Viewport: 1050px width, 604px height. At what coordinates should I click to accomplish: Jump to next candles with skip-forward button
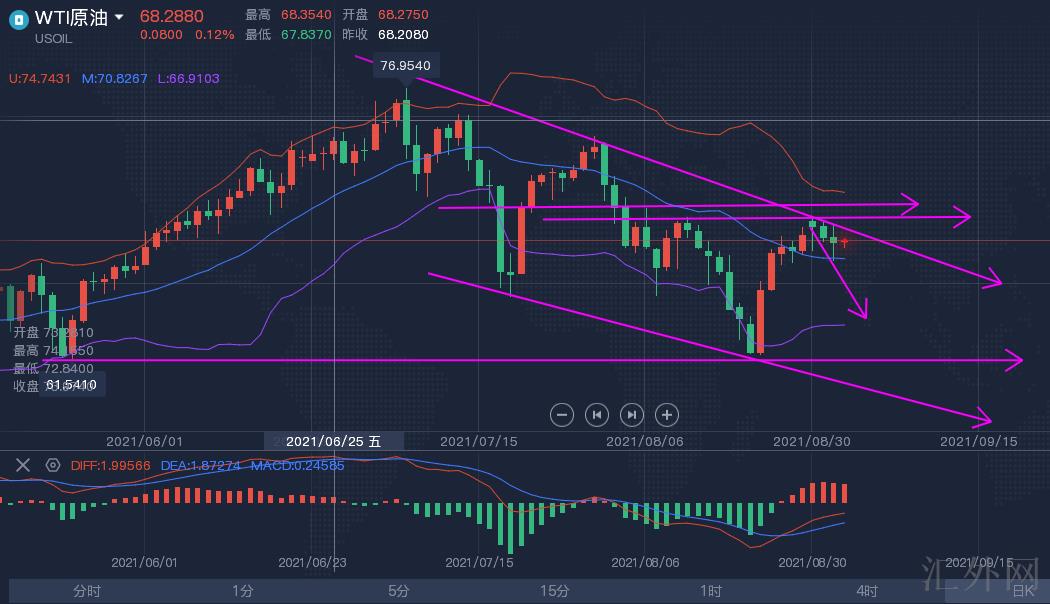click(x=632, y=414)
